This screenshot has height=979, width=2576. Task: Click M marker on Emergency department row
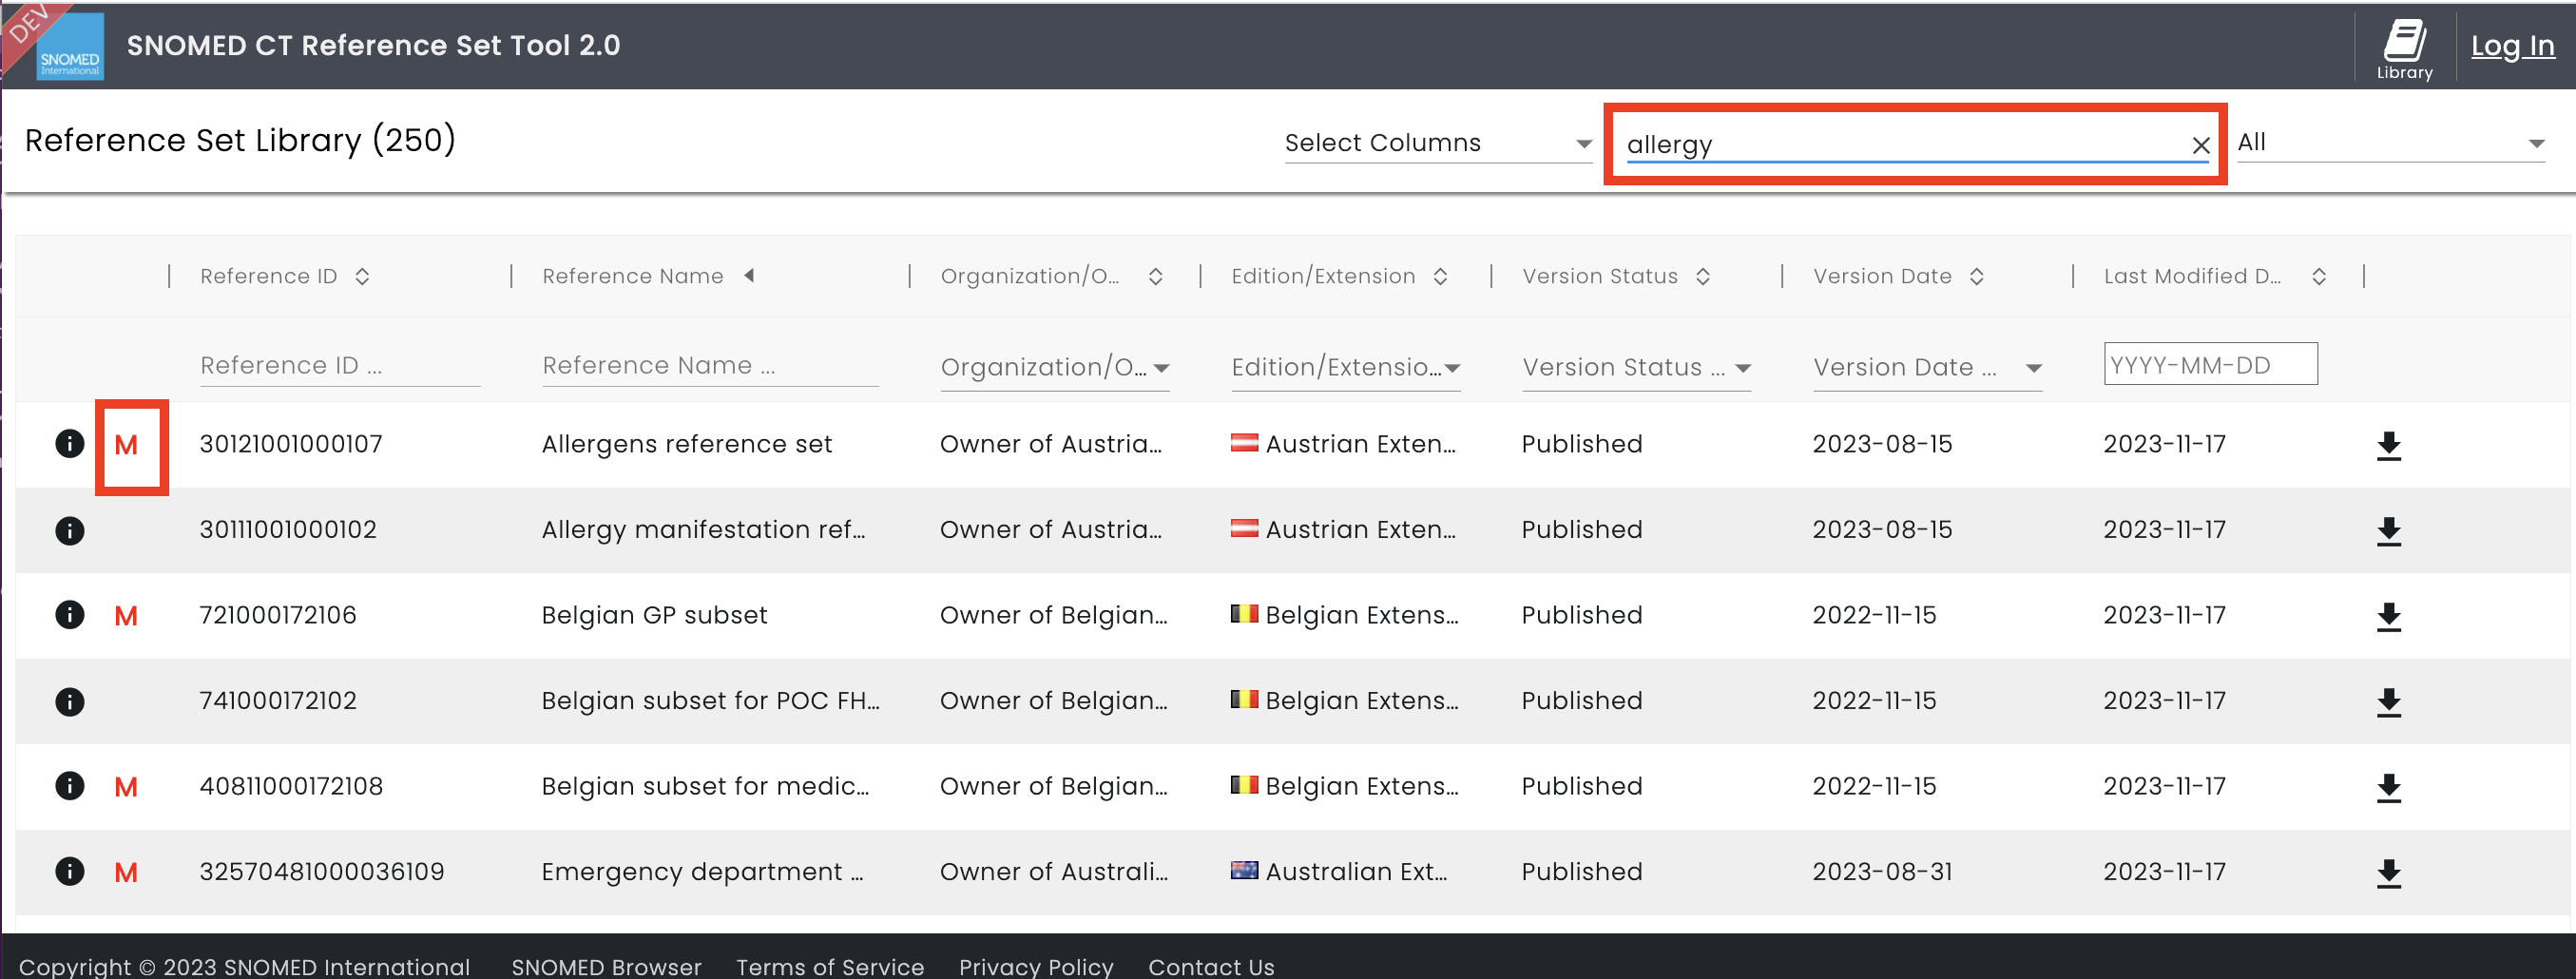pyautogui.click(x=126, y=873)
